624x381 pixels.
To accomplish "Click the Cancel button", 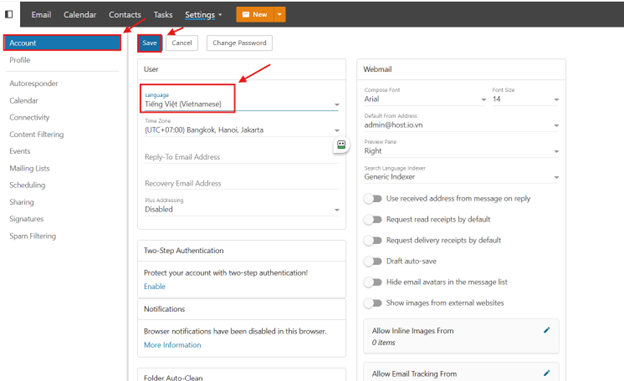I will coord(182,43).
